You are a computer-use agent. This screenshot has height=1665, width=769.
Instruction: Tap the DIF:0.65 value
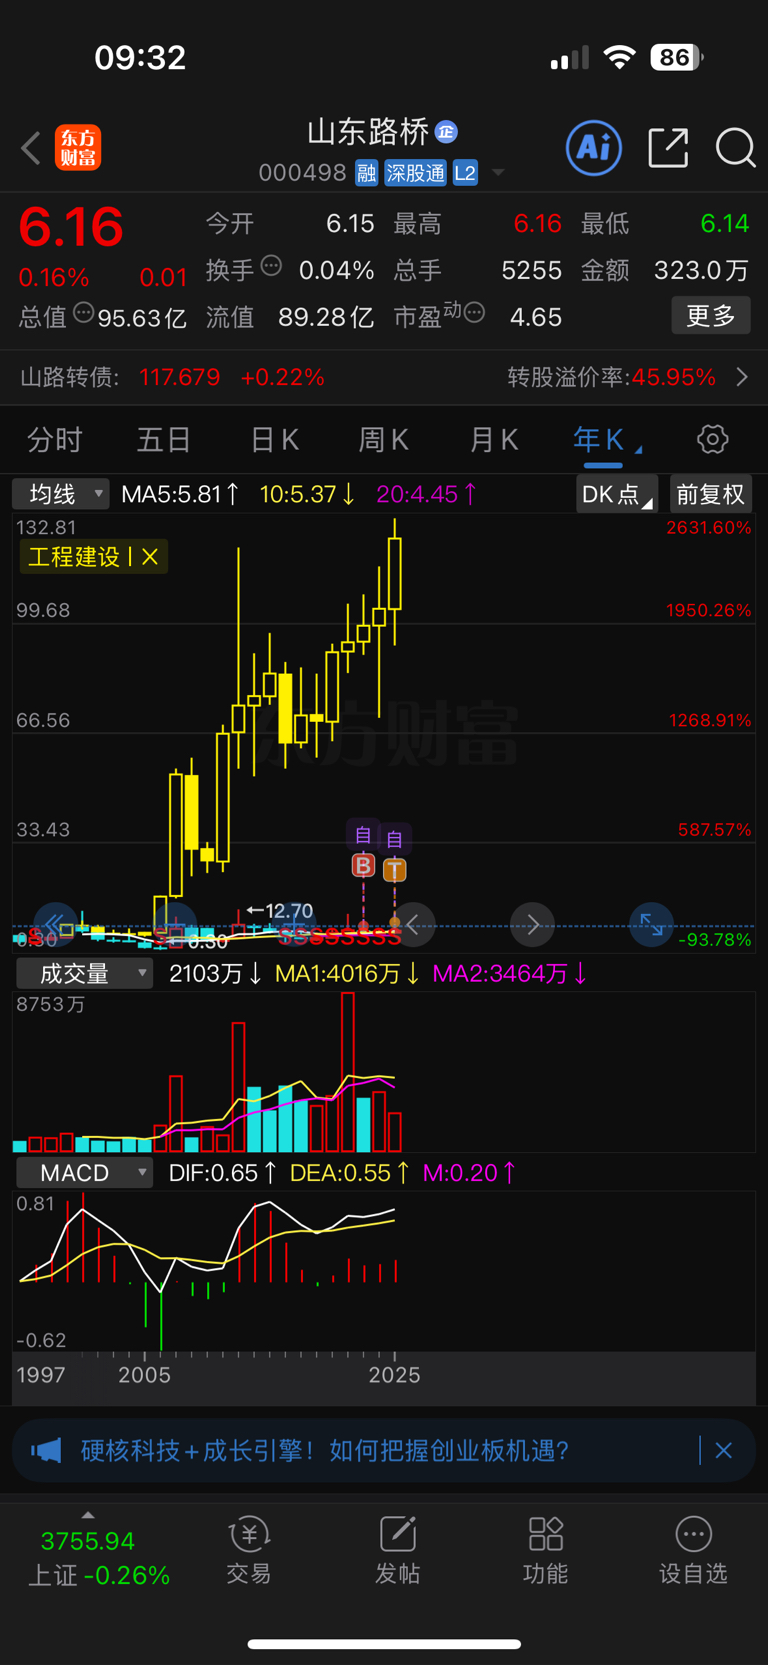pos(222,1173)
